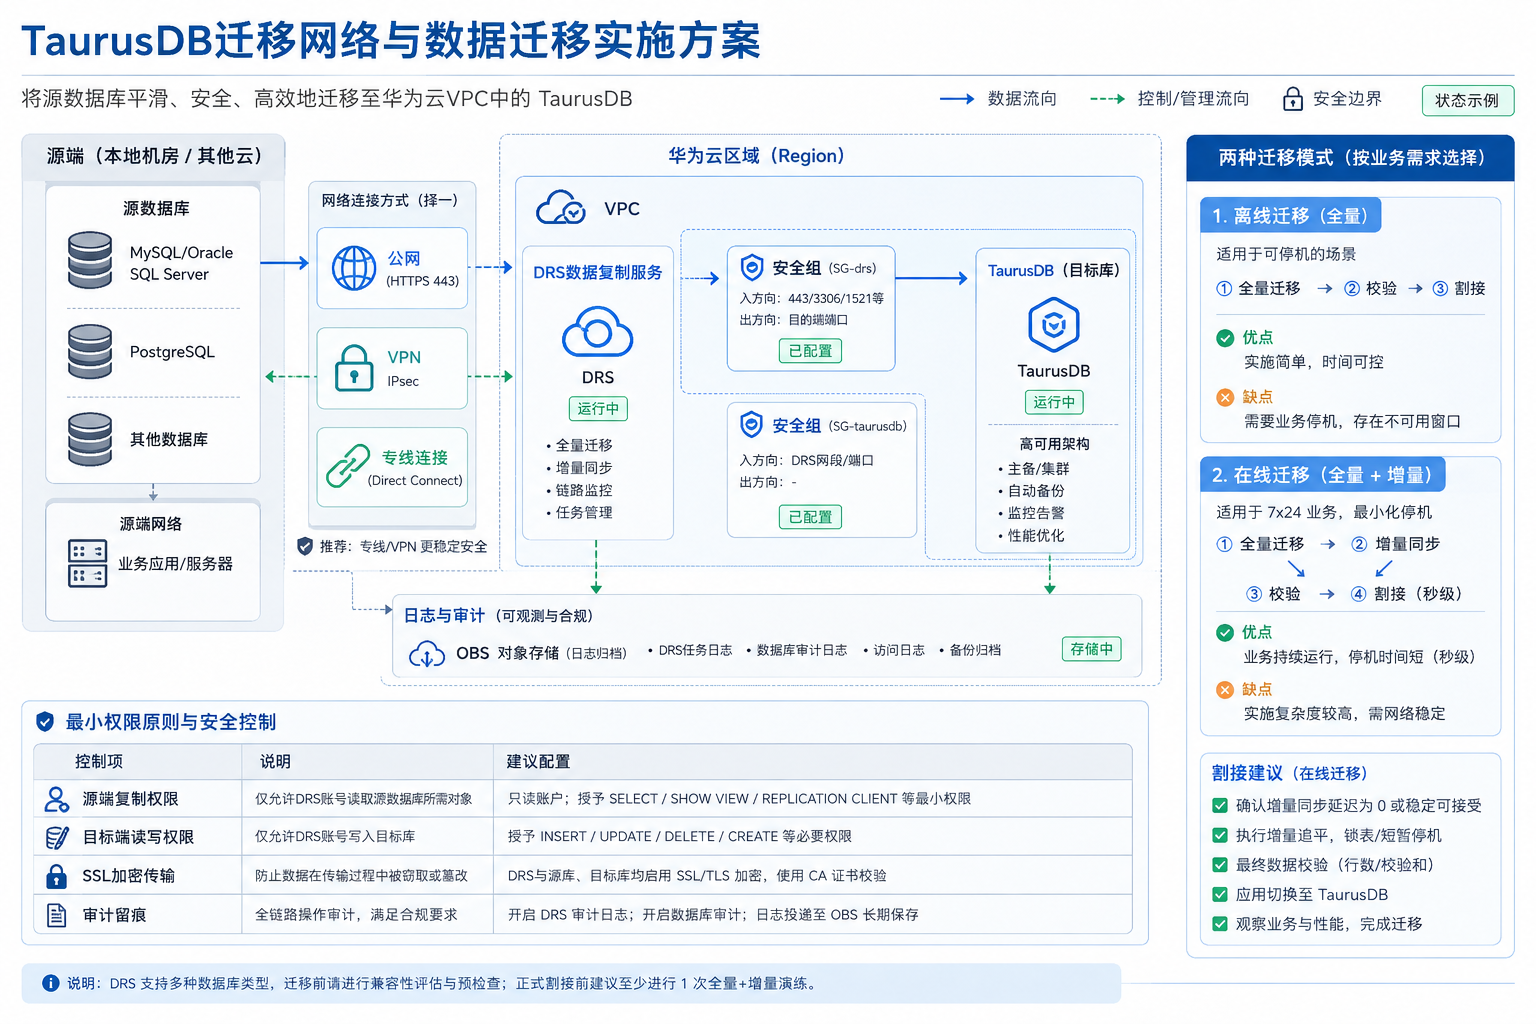
Task: Click the ④ 割接（秒级） step
Action: tap(1407, 594)
